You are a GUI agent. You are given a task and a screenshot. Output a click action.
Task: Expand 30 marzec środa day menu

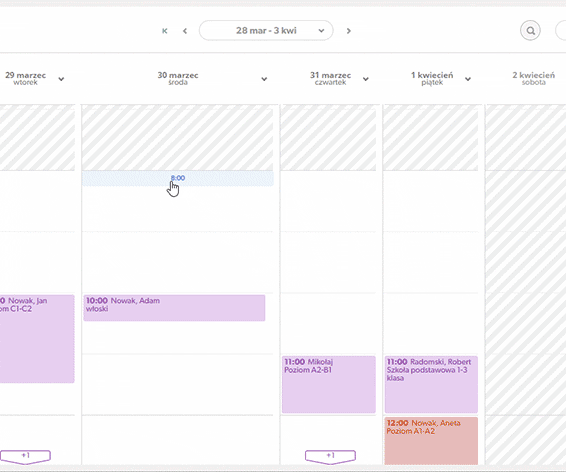pyautogui.click(x=264, y=79)
